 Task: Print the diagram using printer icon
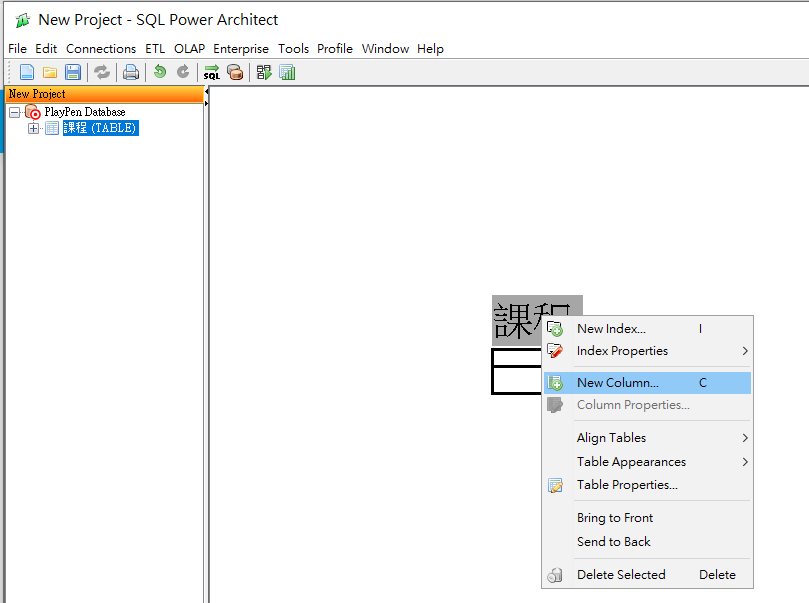[x=131, y=72]
